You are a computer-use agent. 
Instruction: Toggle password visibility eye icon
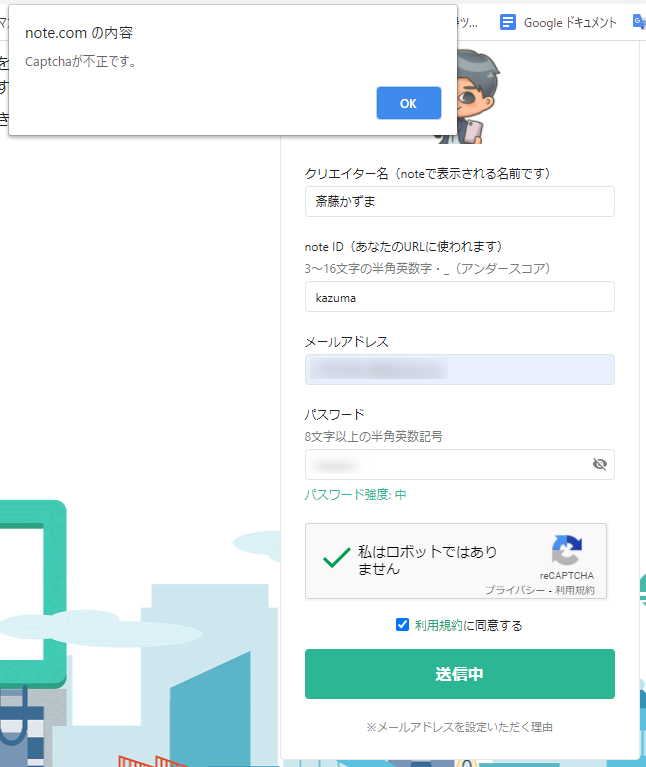(x=600, y=464)
